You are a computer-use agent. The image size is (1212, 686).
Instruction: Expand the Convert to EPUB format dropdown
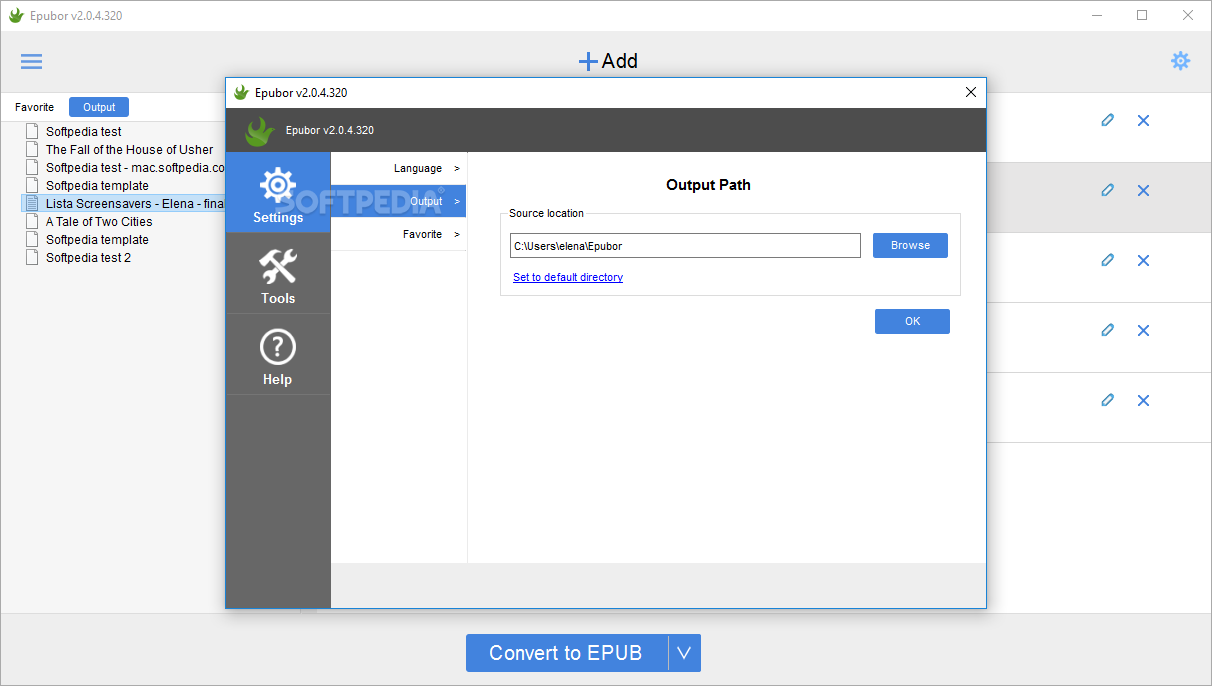684,653
